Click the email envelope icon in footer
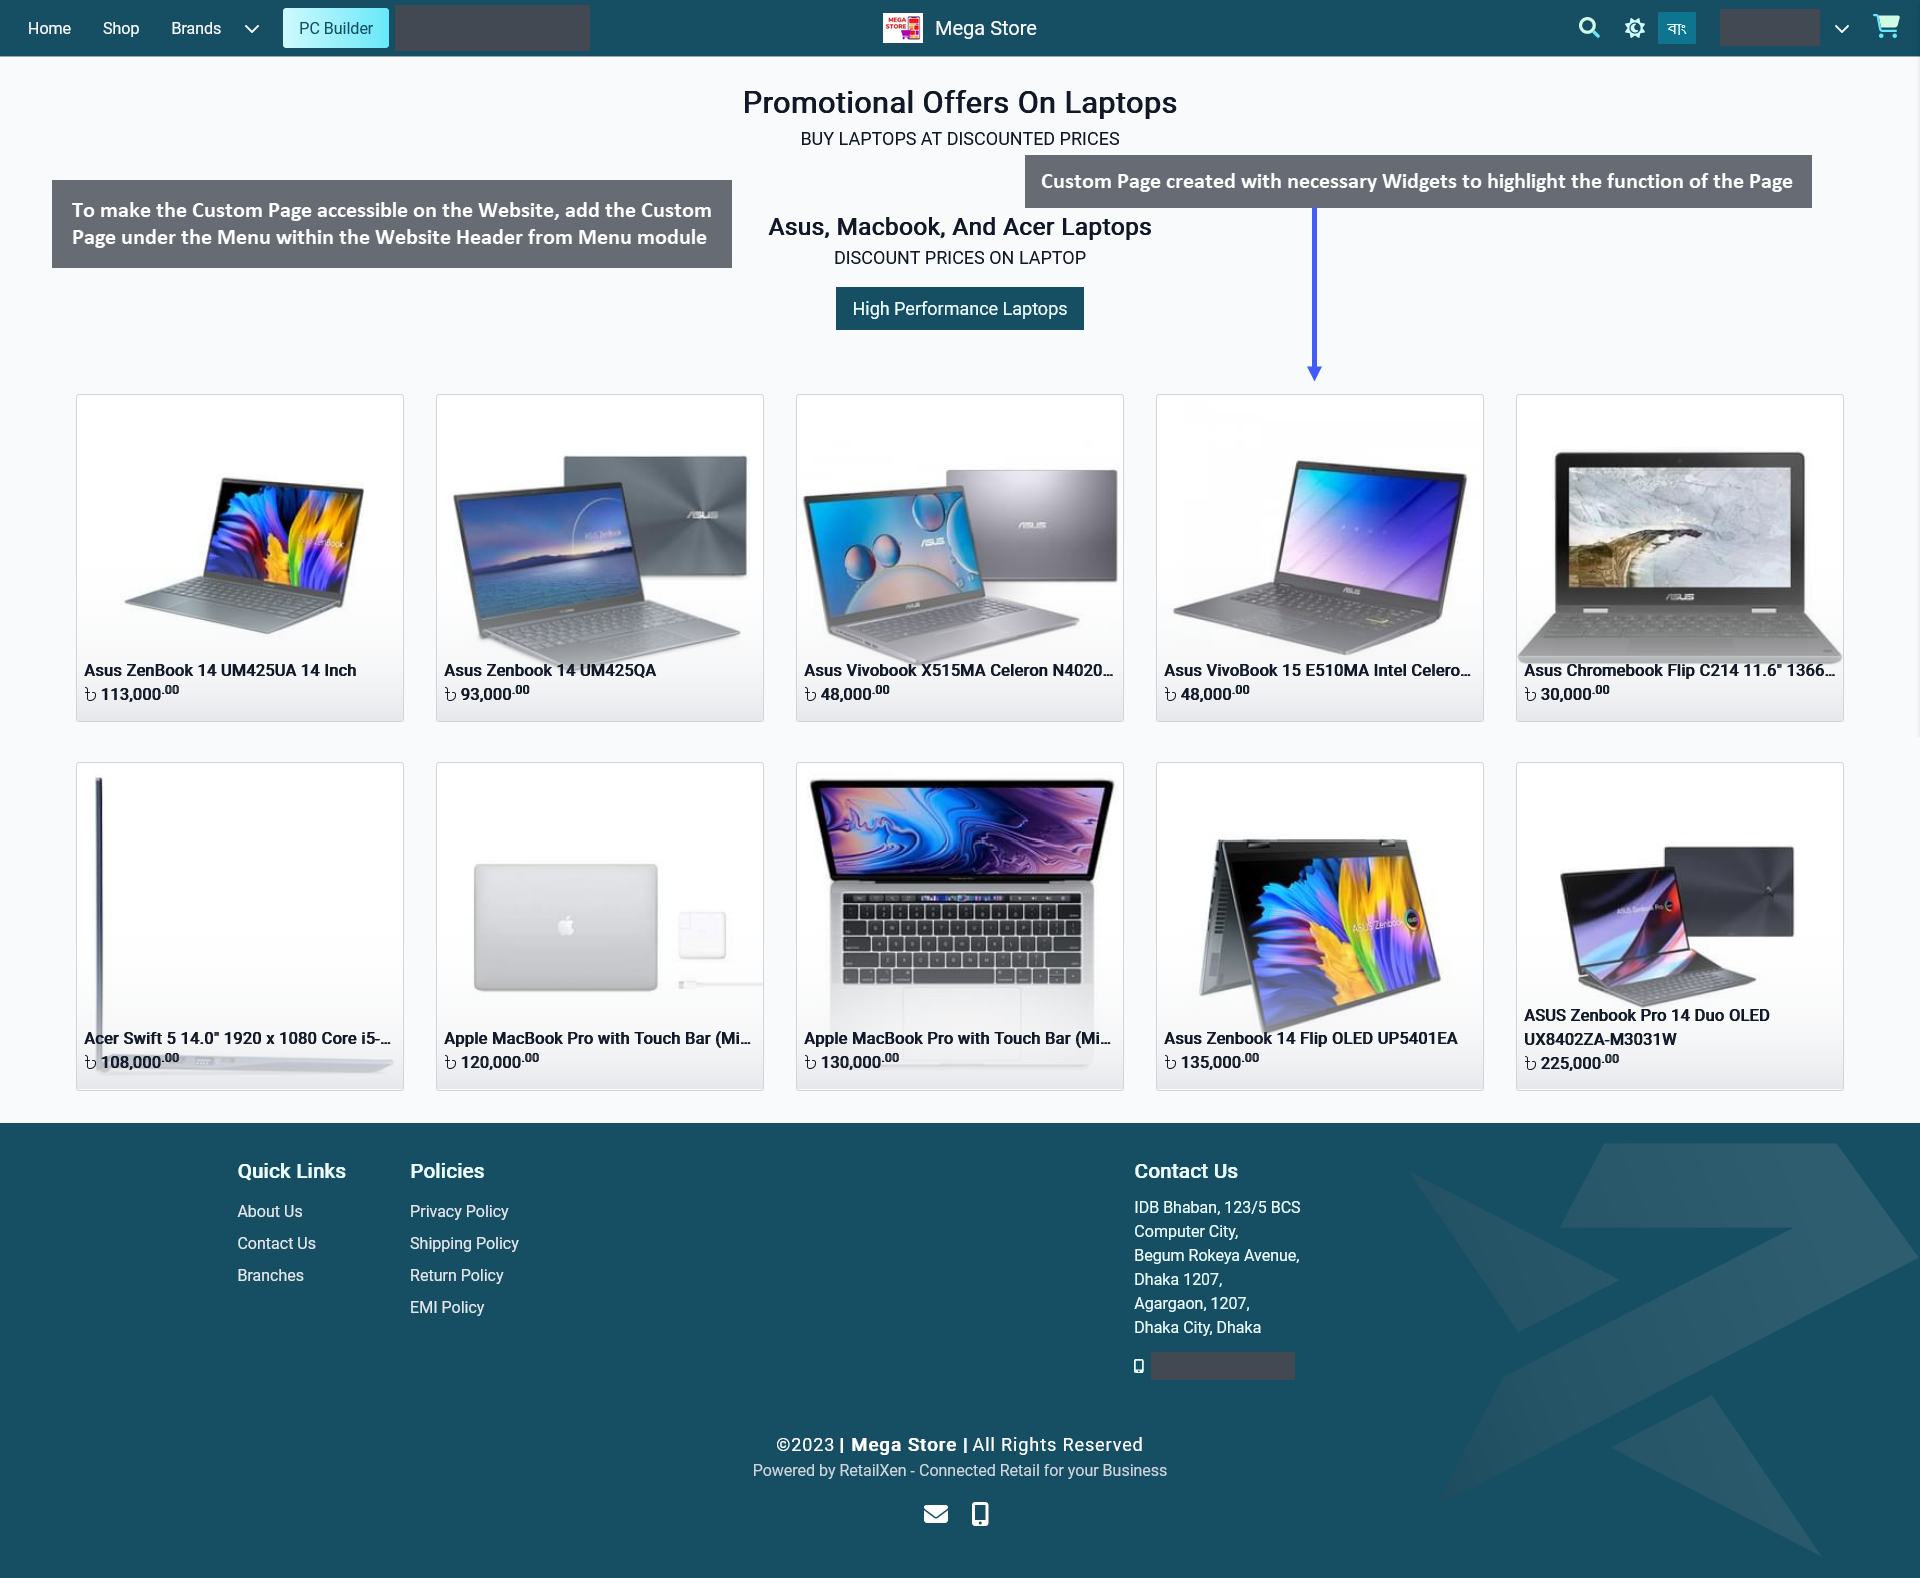The height and width of the screenshot is (1578, 1920). coord(936,1514)
